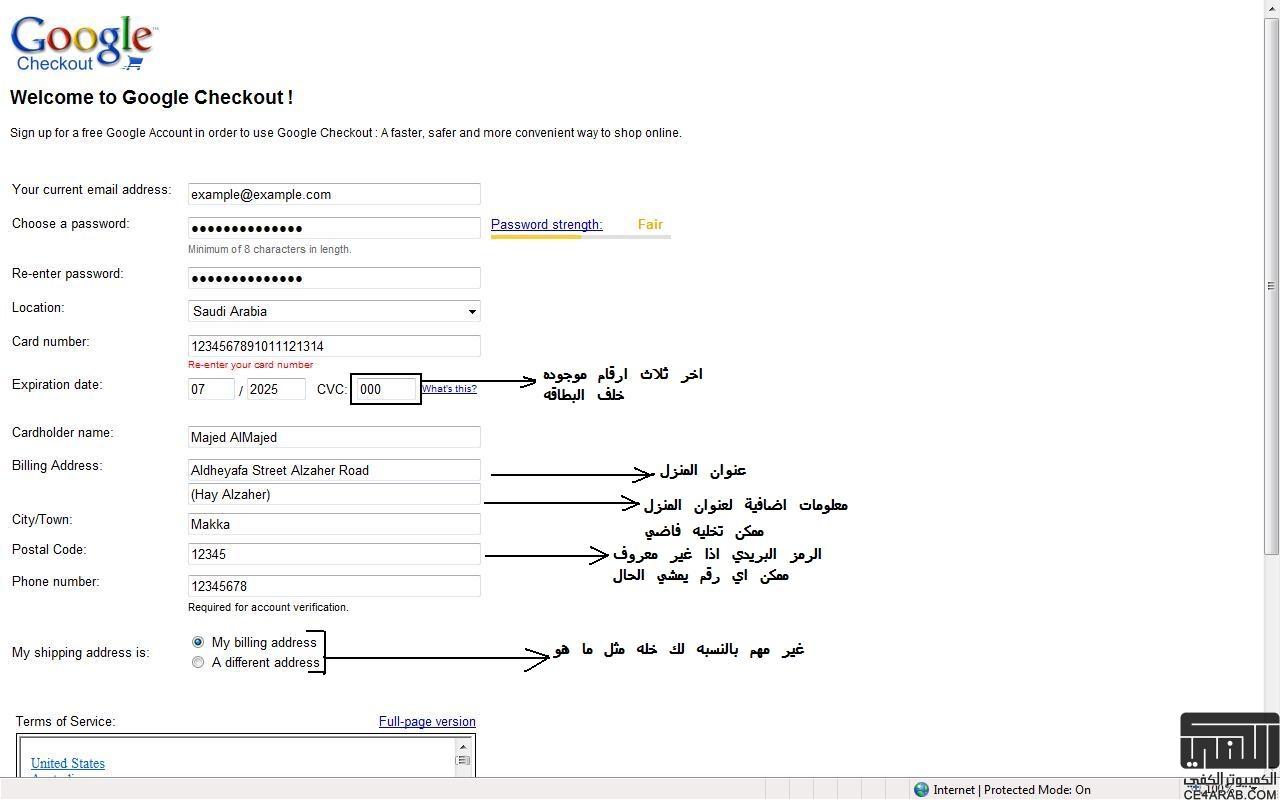This screenshot has width=1280, height=800.
Task: Click the Cardholder name field
Action: coord(334,437)
